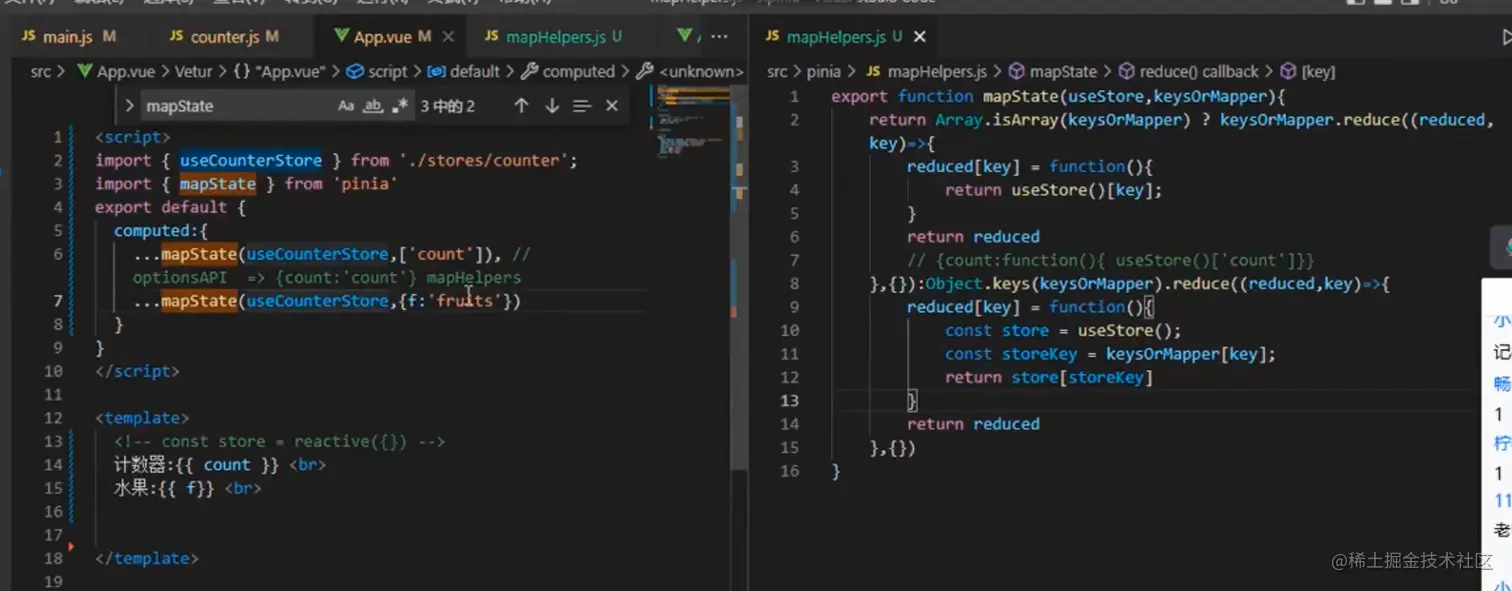Open script breadcrumb segment
This screenshot has width=1512, height=591.
[377, 72]
